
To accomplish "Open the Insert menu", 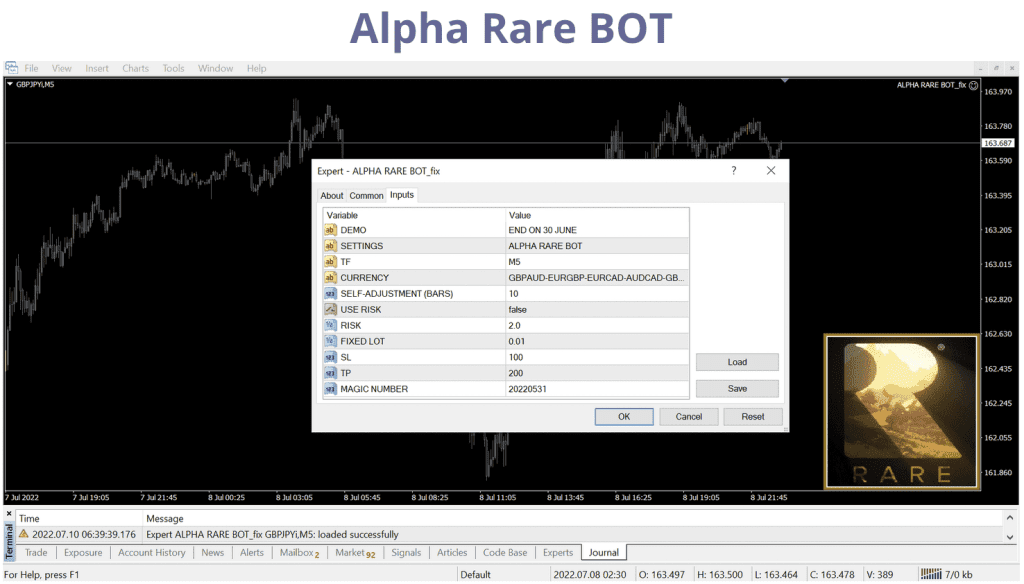I will click(97, 68).
